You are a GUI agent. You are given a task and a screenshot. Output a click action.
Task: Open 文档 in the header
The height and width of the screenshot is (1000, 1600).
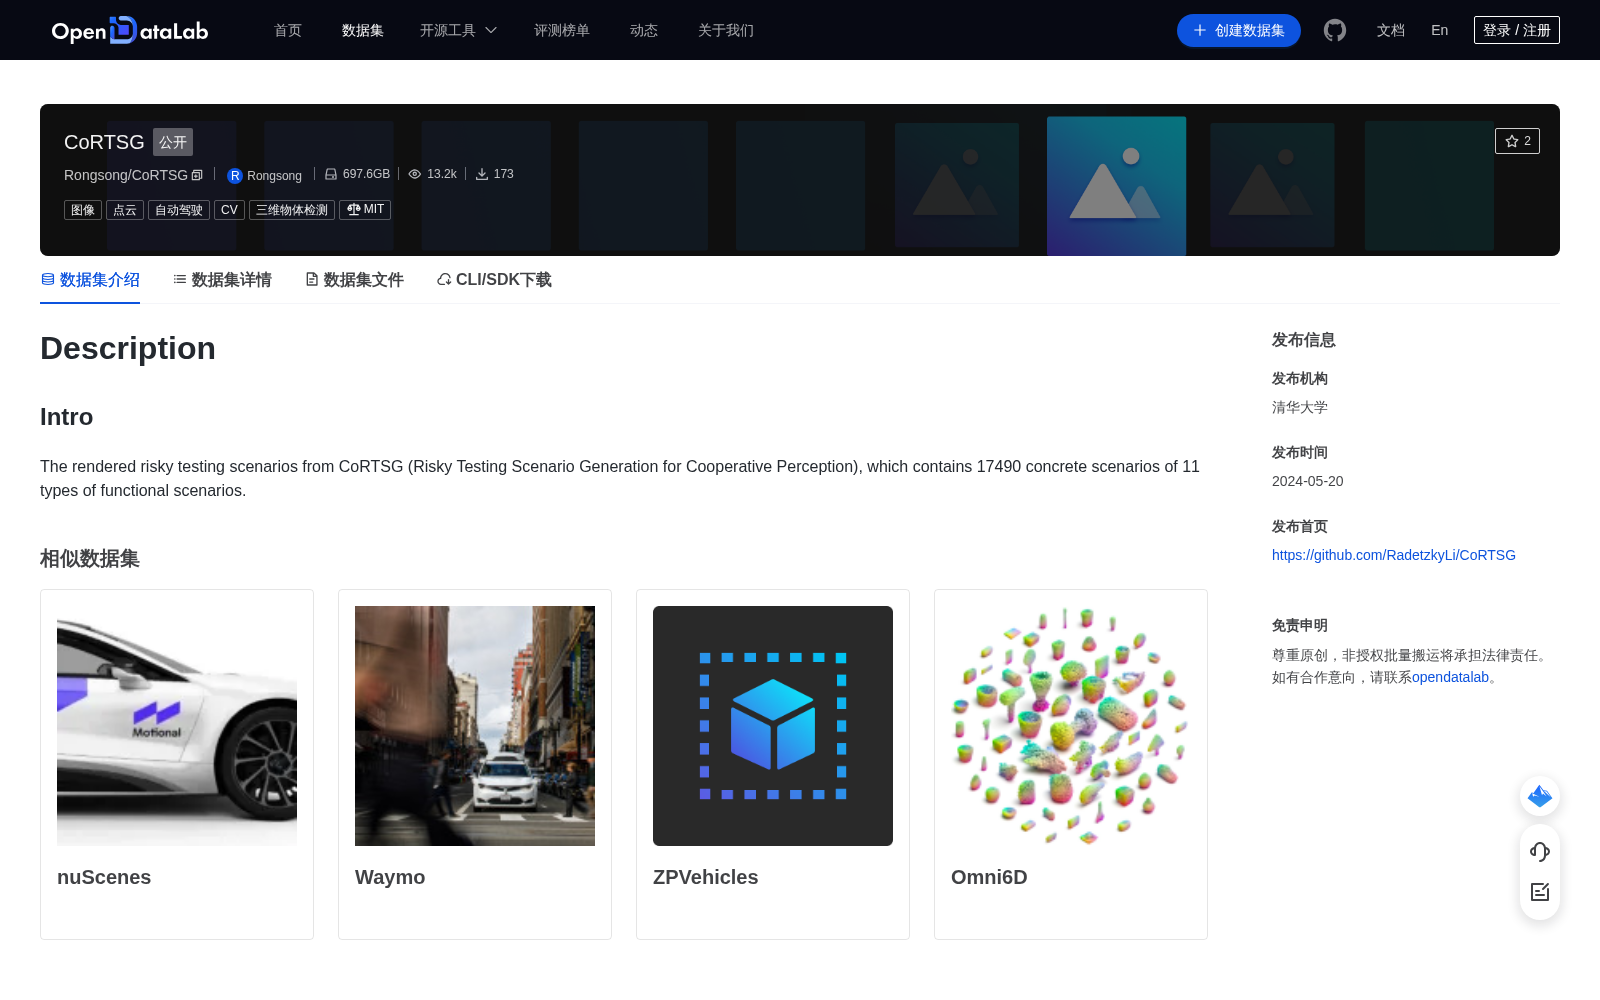click(1391, 30)
